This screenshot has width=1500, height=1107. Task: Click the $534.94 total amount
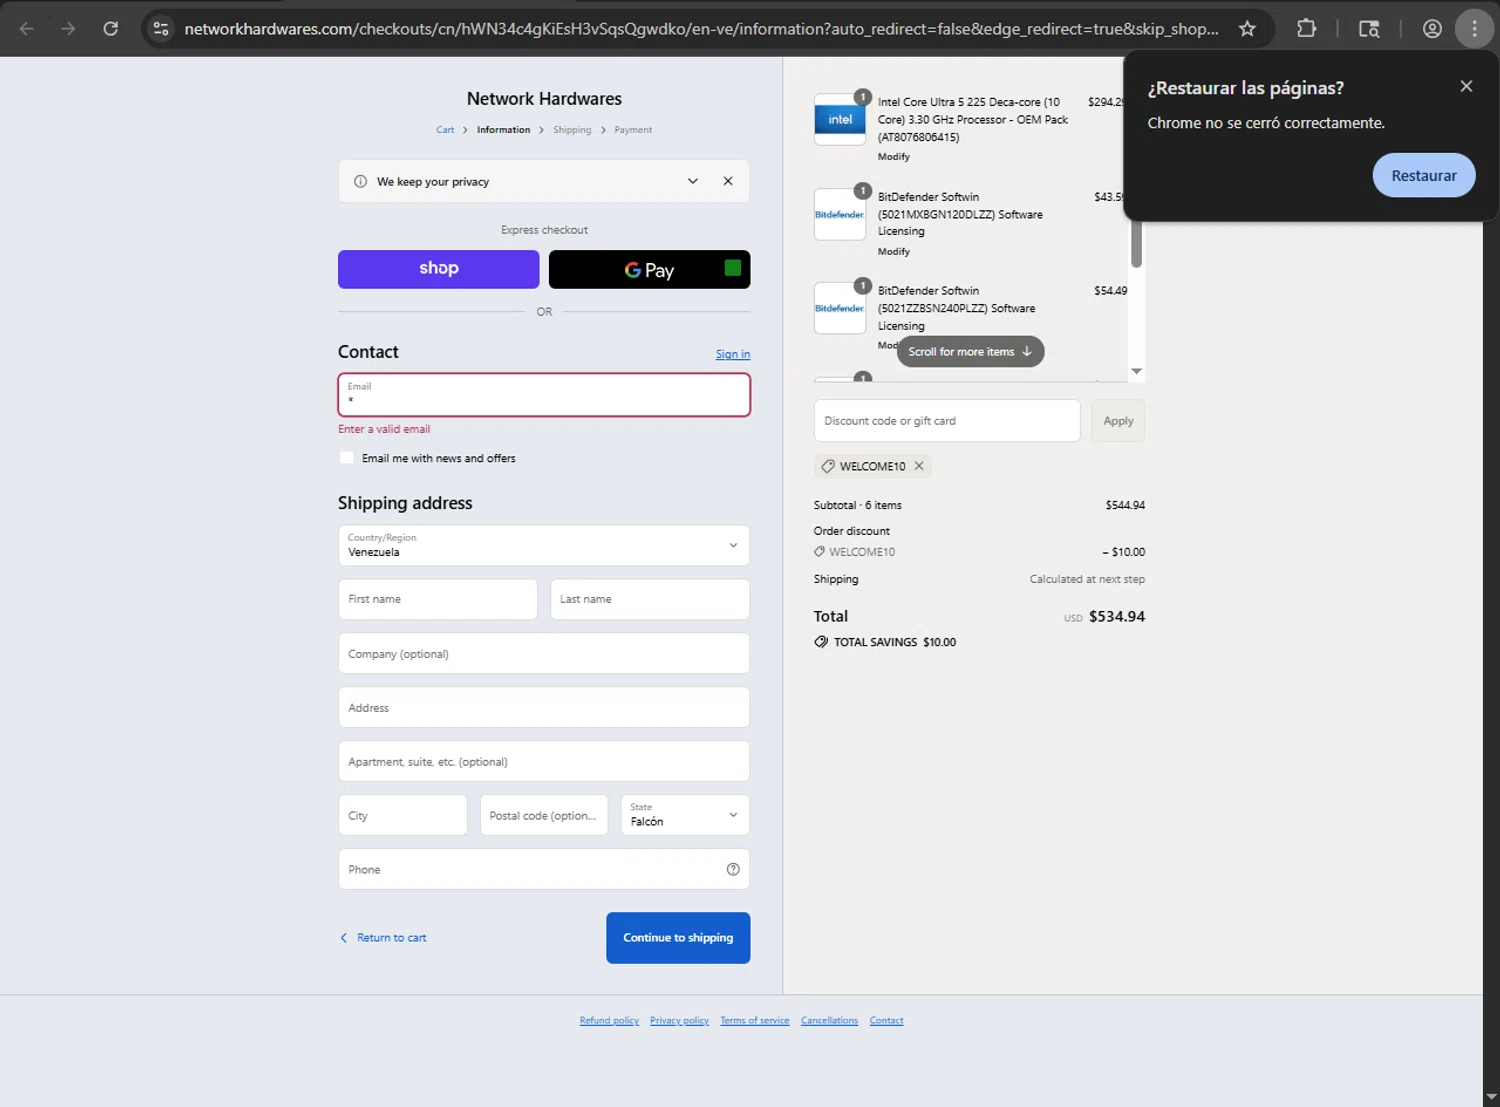tap(1117, 617)
